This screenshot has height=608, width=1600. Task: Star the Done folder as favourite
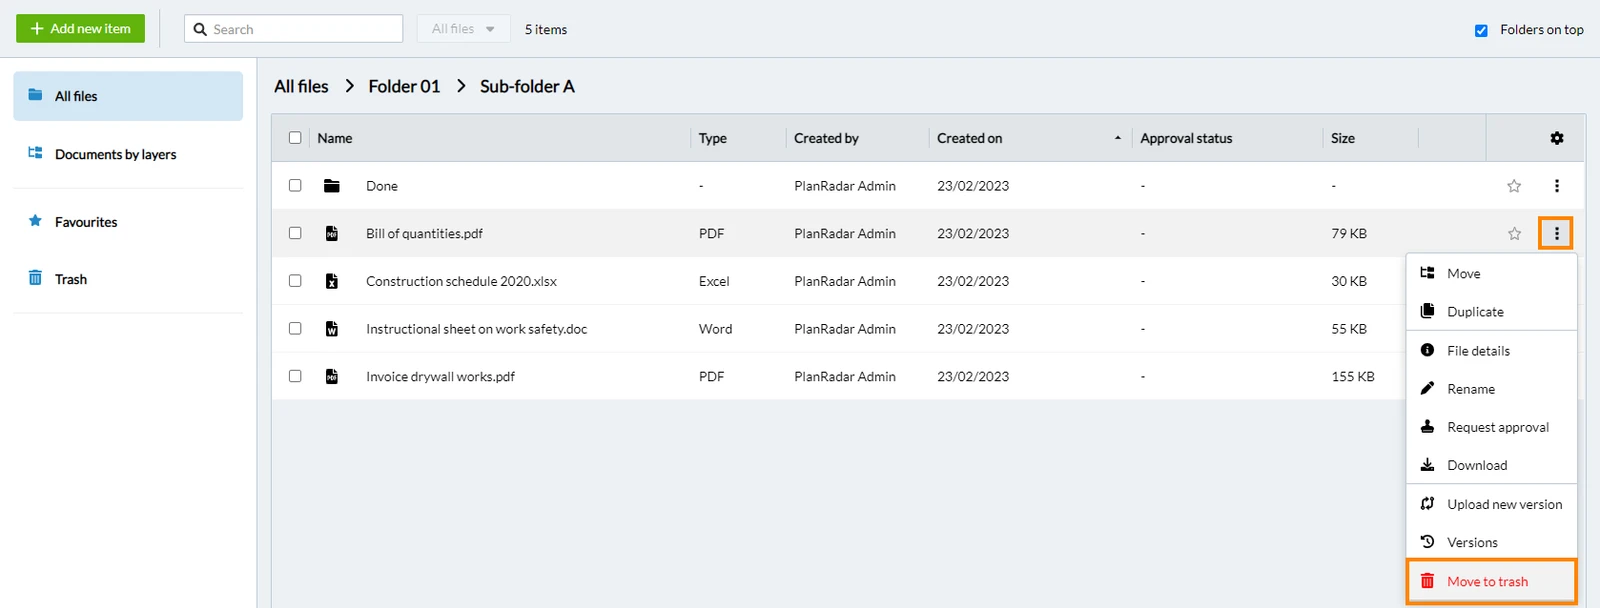1514,186
